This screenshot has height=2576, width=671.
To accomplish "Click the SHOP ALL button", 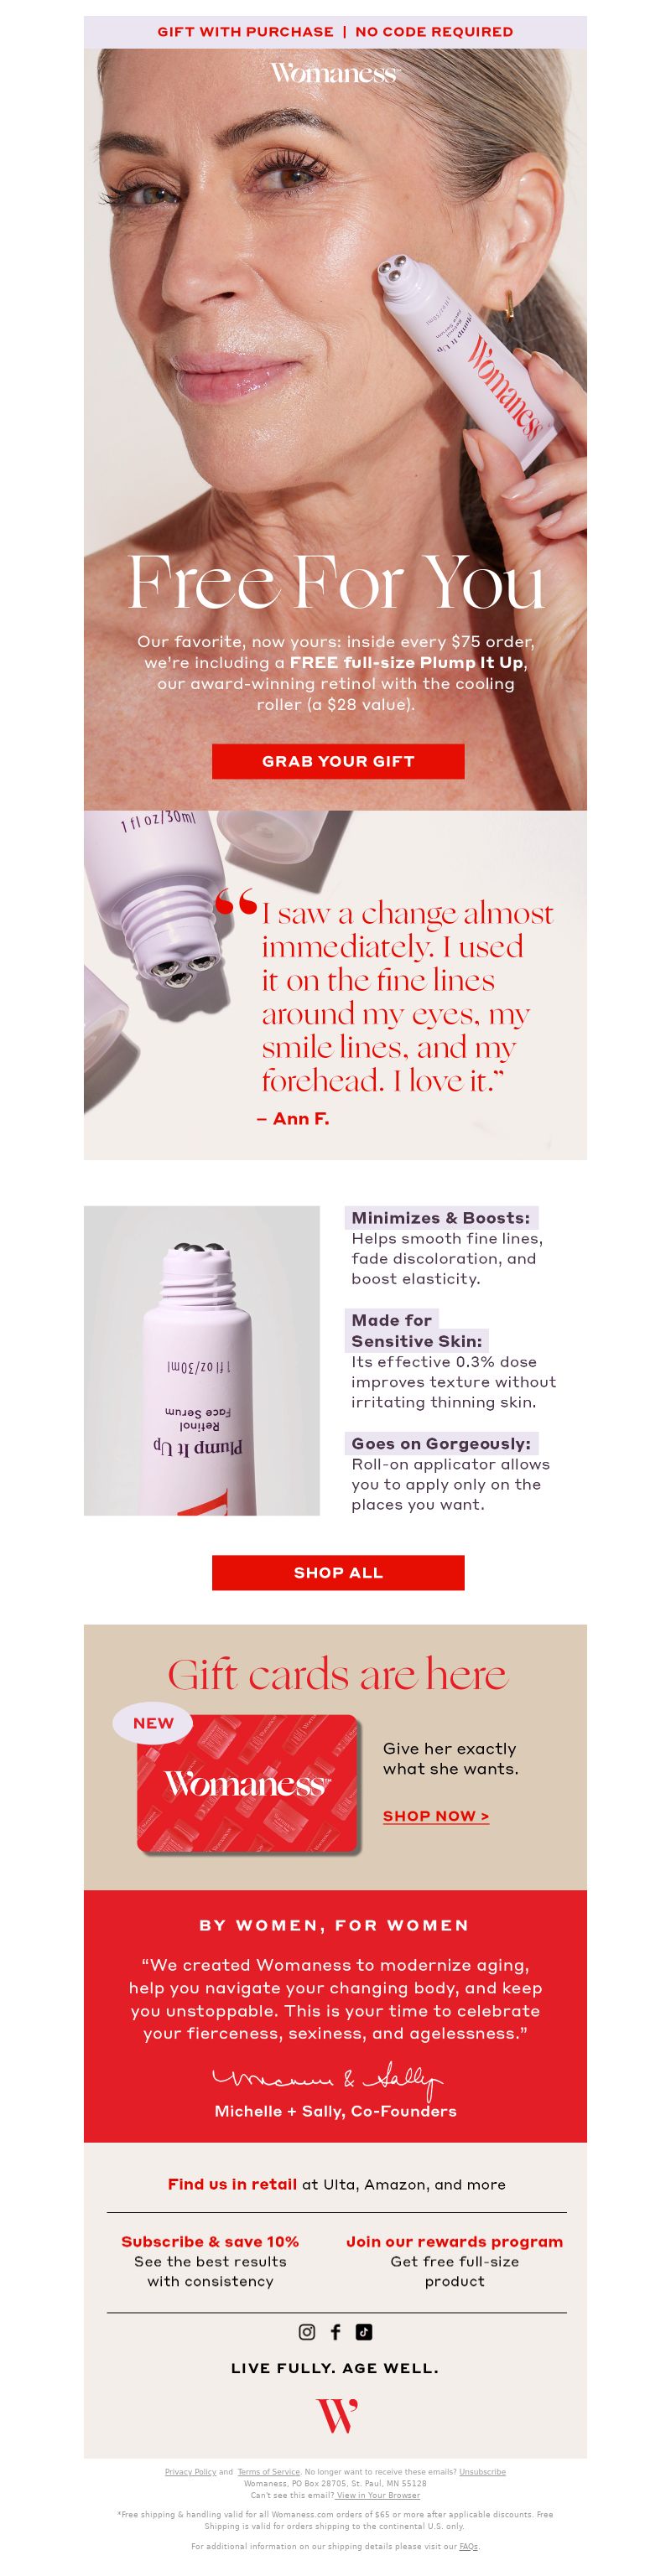I will pyautogui.click(x=338, y=1572).
